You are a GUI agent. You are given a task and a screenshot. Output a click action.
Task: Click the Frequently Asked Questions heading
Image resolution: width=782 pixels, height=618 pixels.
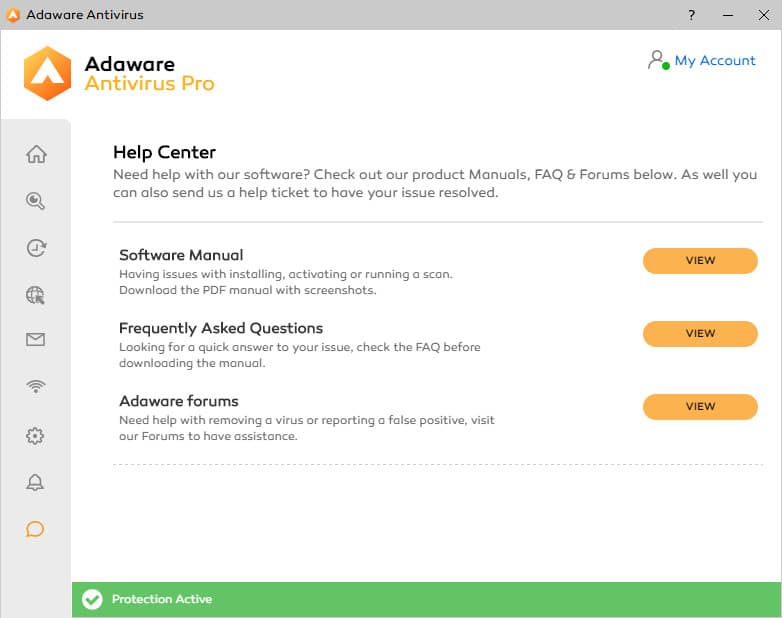click(221, 328)
